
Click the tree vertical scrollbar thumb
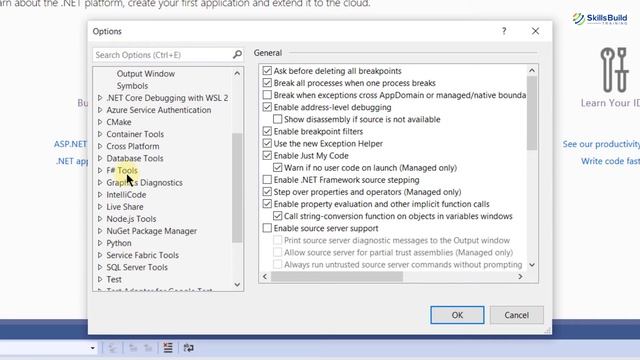(x=237, y=187)
